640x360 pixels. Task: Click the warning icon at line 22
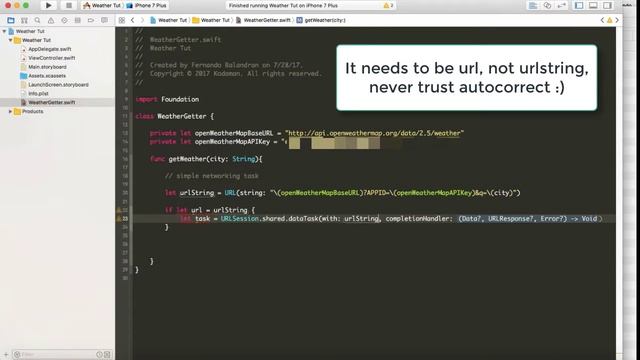[x=120, y=210]
